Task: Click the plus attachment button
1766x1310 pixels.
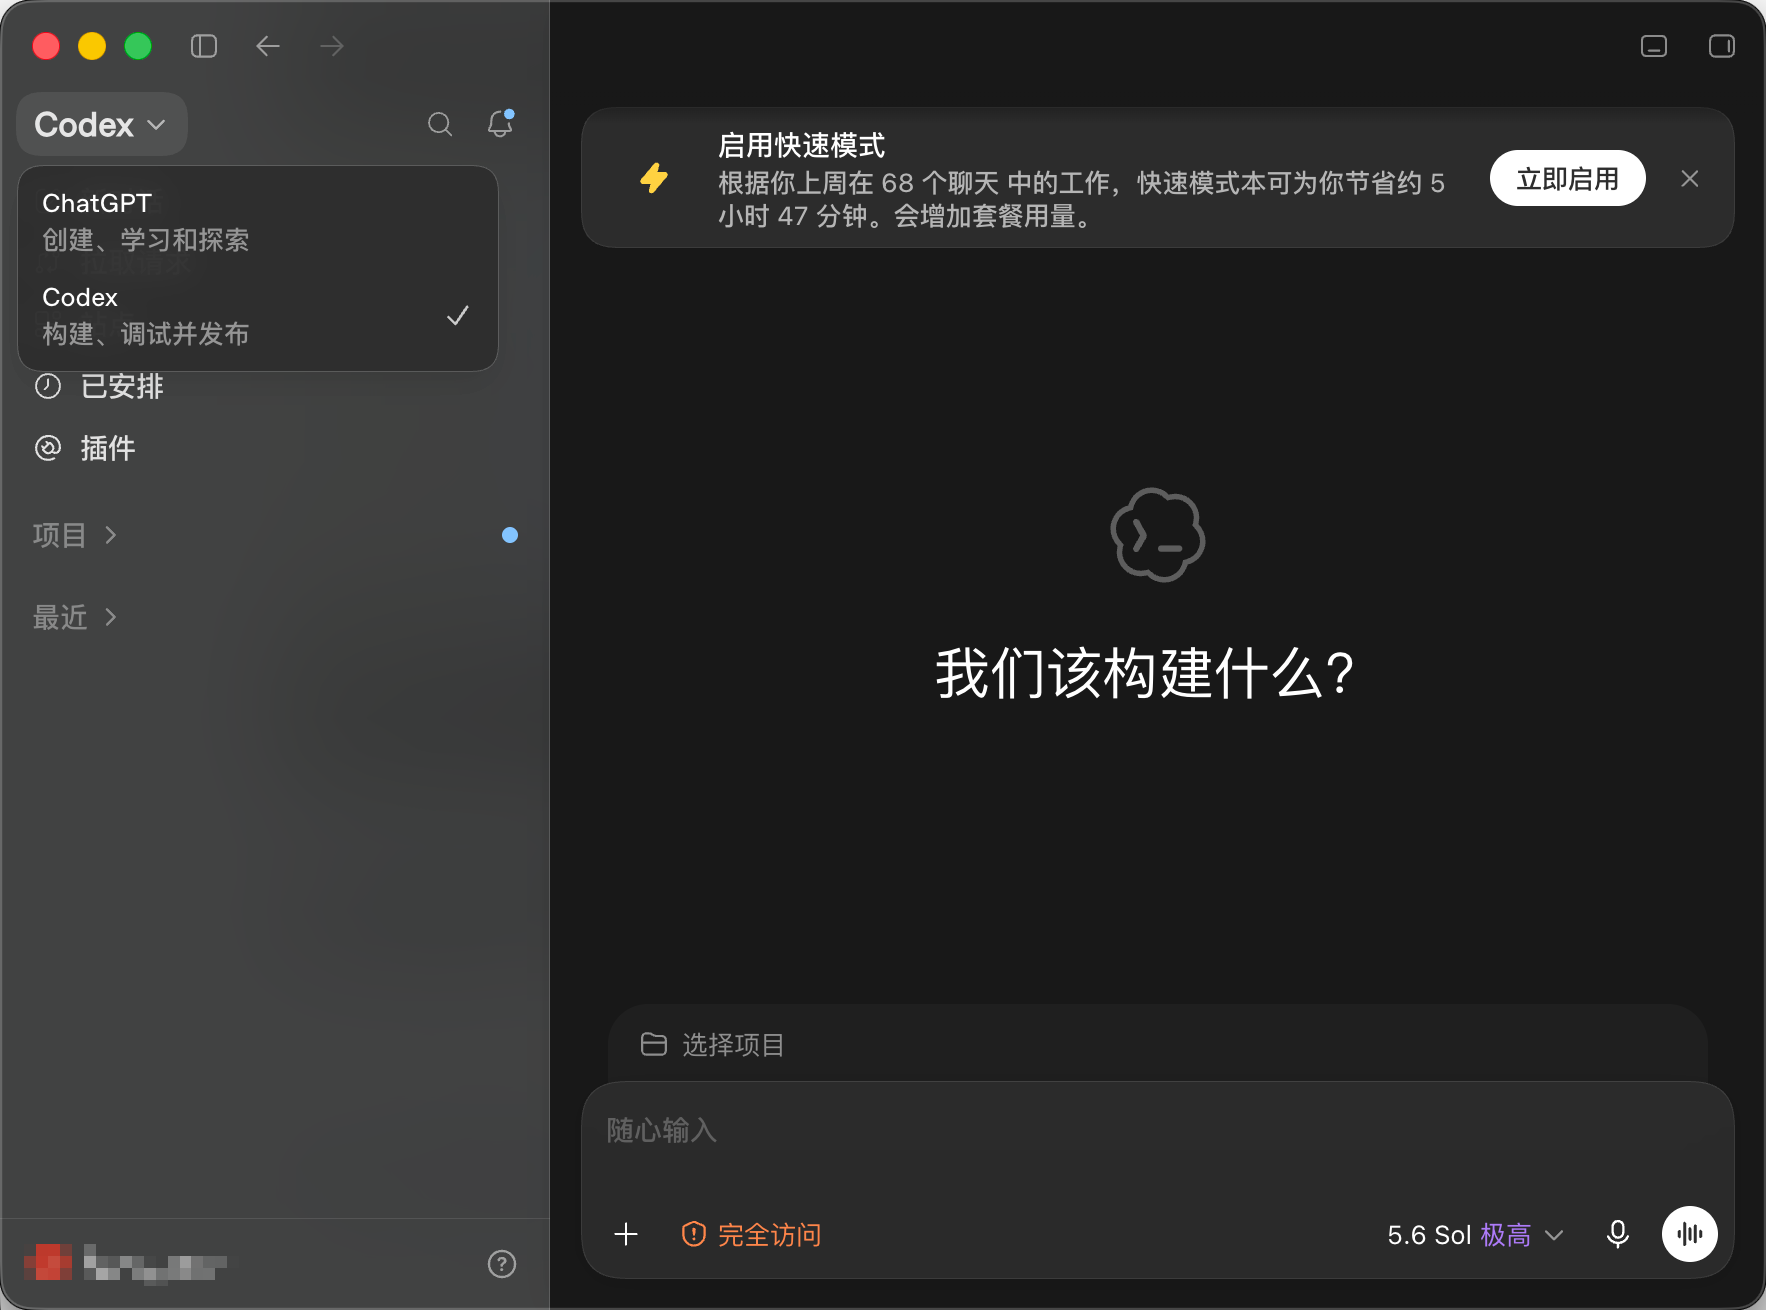Action: click(626, 1234)
